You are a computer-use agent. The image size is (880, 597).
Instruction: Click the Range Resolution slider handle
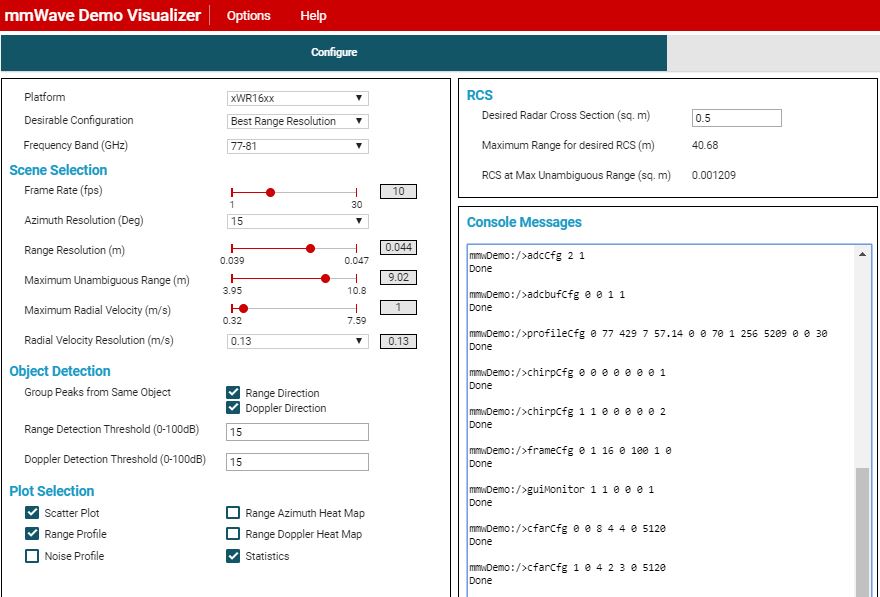click(x=310, y=249)
